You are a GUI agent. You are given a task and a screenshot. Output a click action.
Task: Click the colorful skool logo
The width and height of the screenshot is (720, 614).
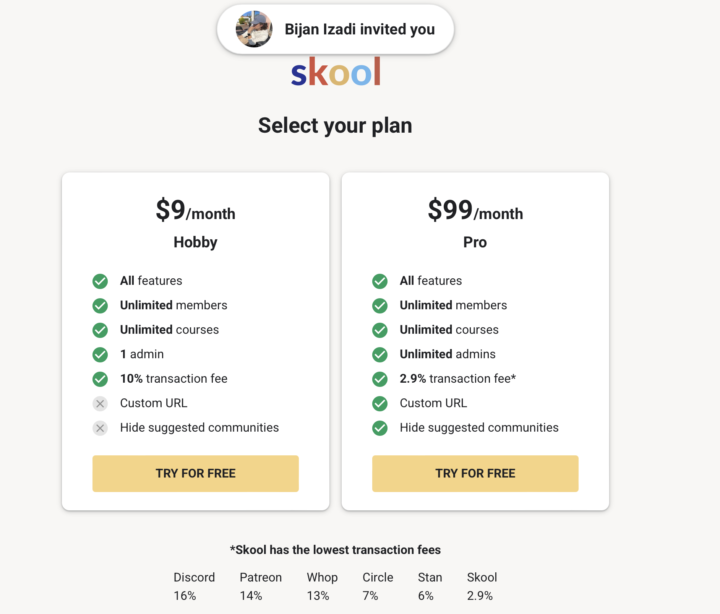click(336, 72)
